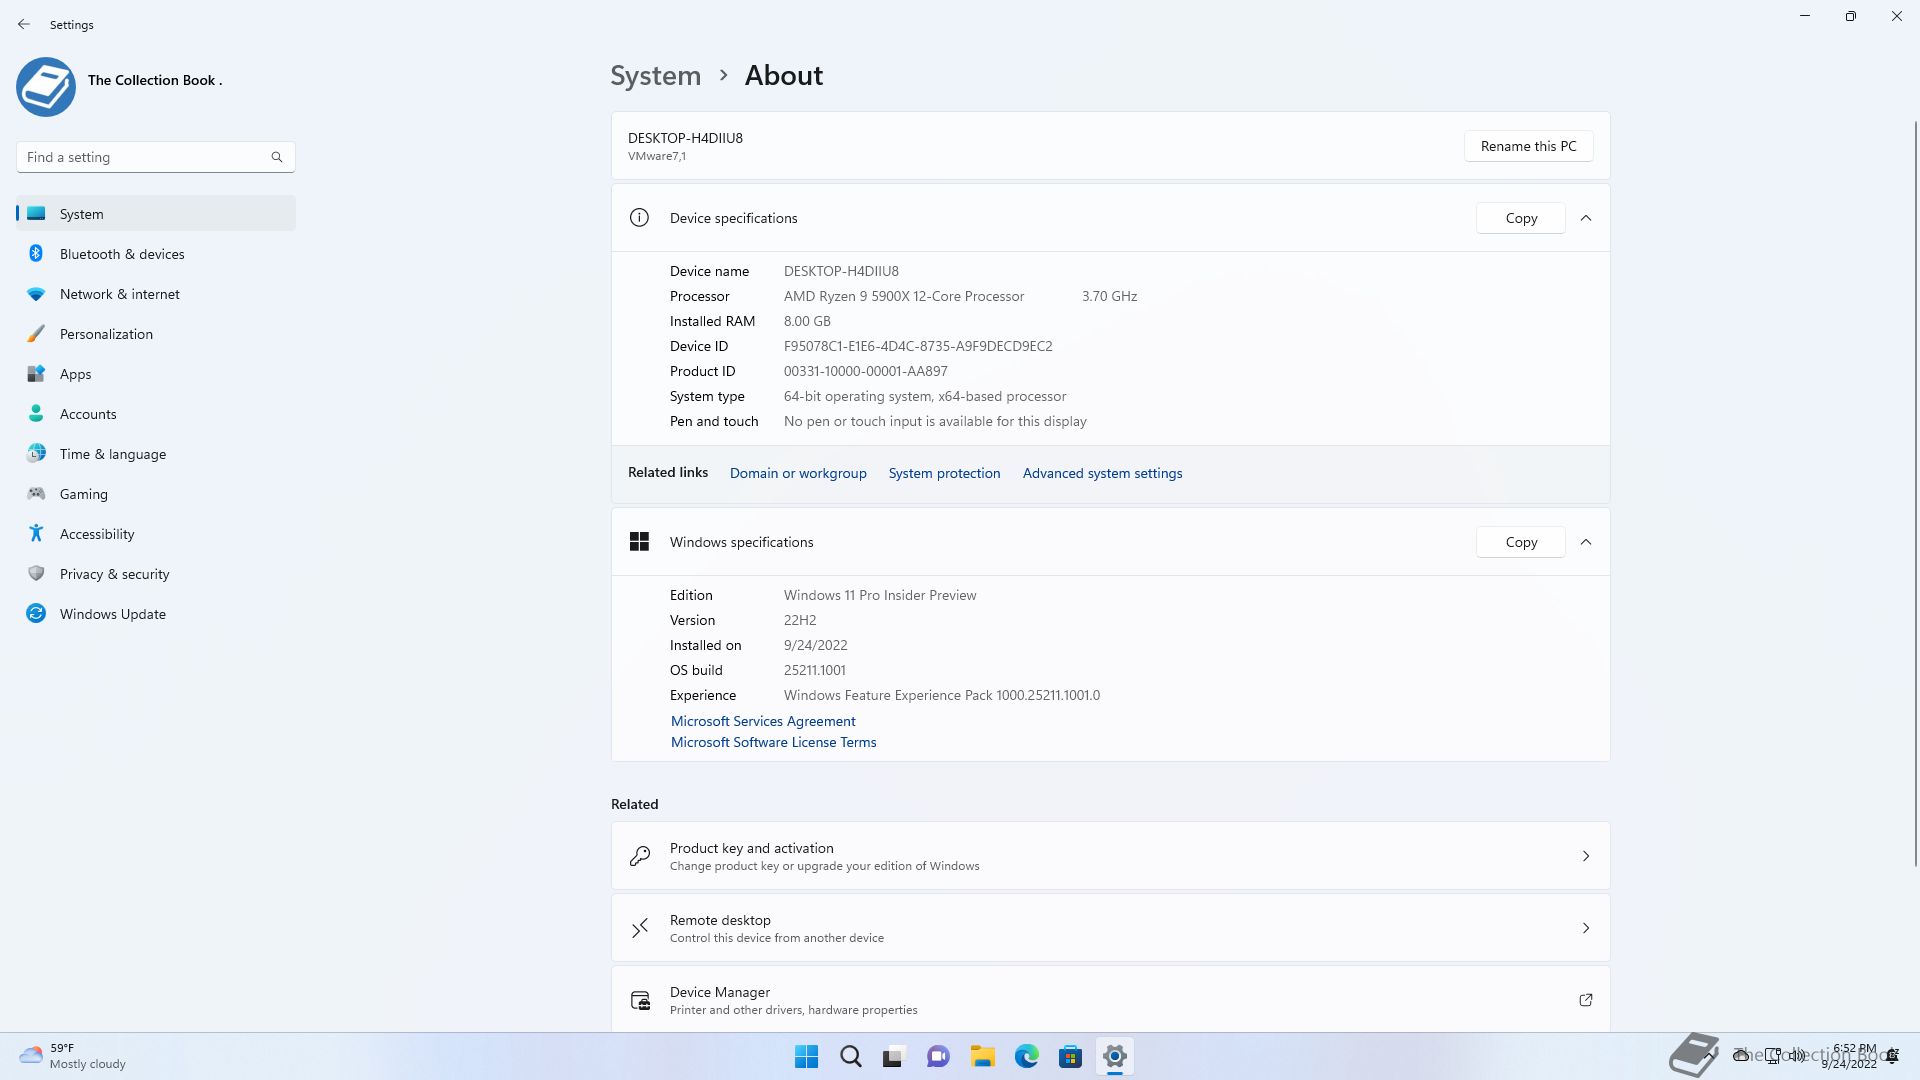Viewport: 1920px width, 1080px height.
Task: Open Task View on taskbar
Action: coord(894,1056)
